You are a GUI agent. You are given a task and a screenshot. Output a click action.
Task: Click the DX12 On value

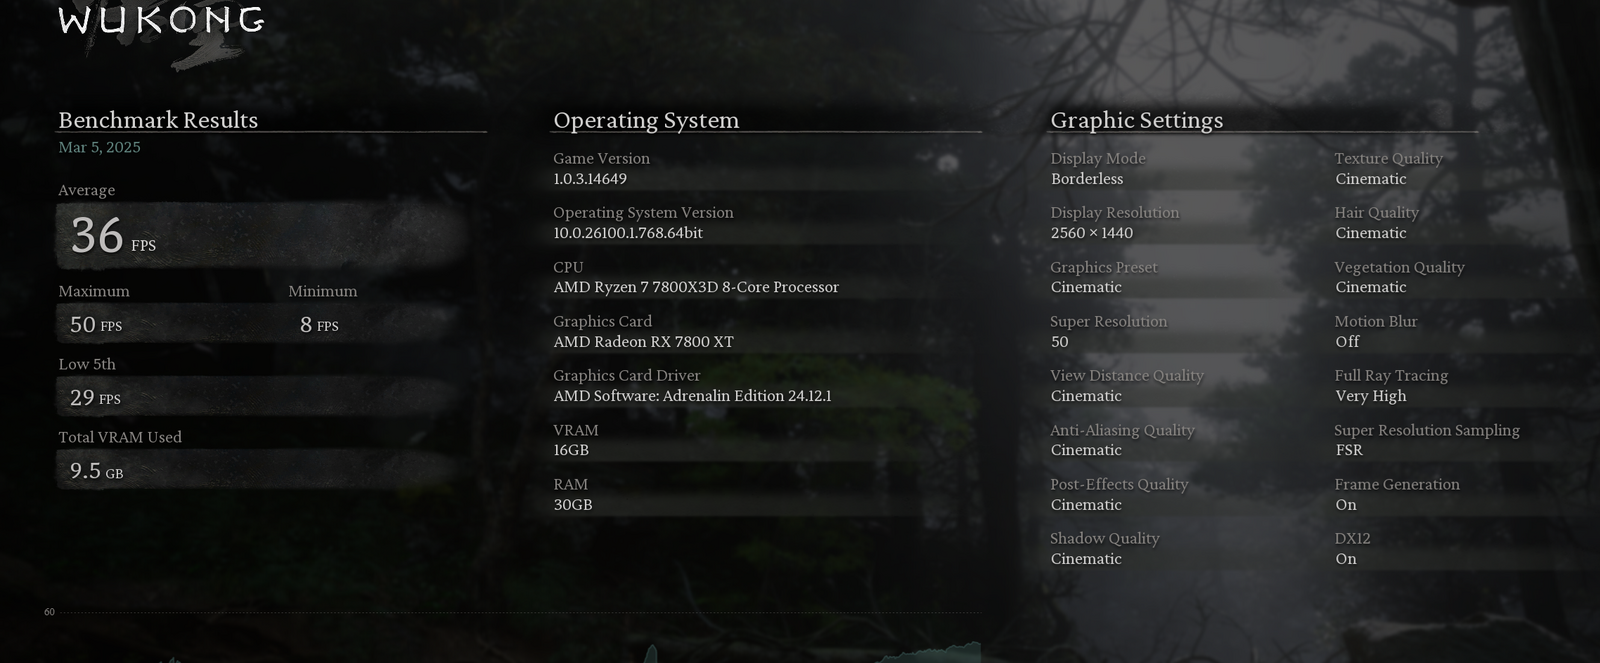[1346, 559]
